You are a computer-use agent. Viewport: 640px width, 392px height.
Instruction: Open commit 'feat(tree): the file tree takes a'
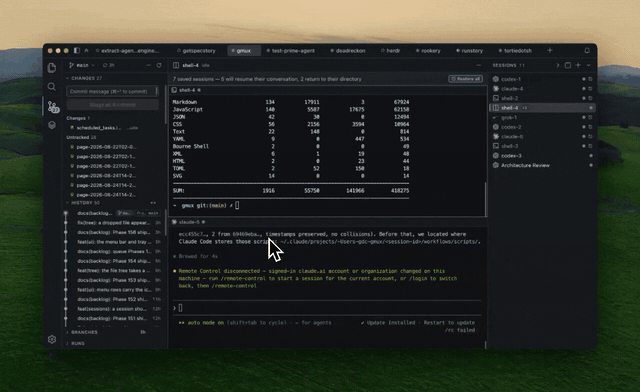pos(114,271)
